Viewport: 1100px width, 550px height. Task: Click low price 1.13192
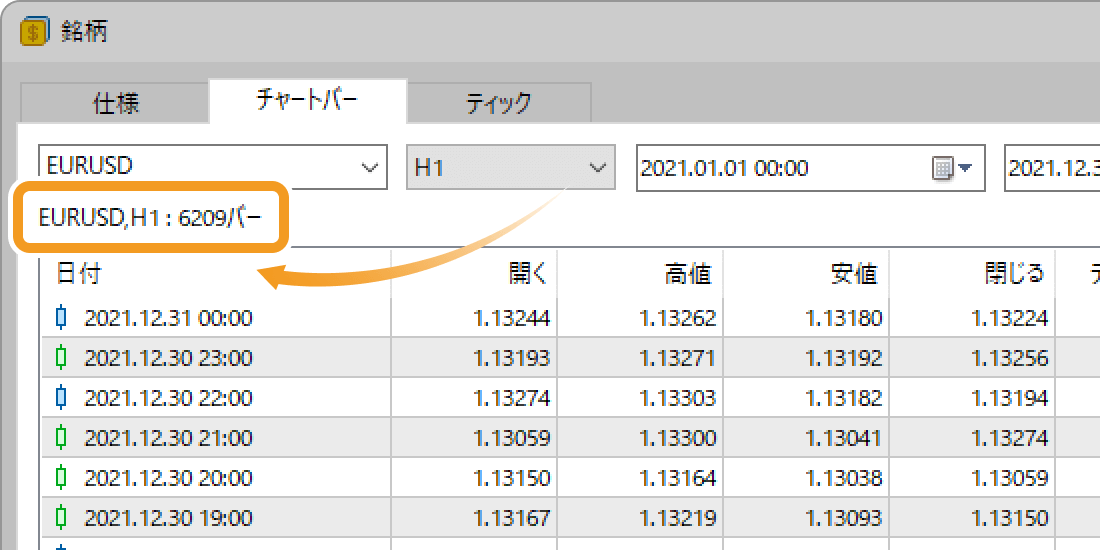pos(844,359)
